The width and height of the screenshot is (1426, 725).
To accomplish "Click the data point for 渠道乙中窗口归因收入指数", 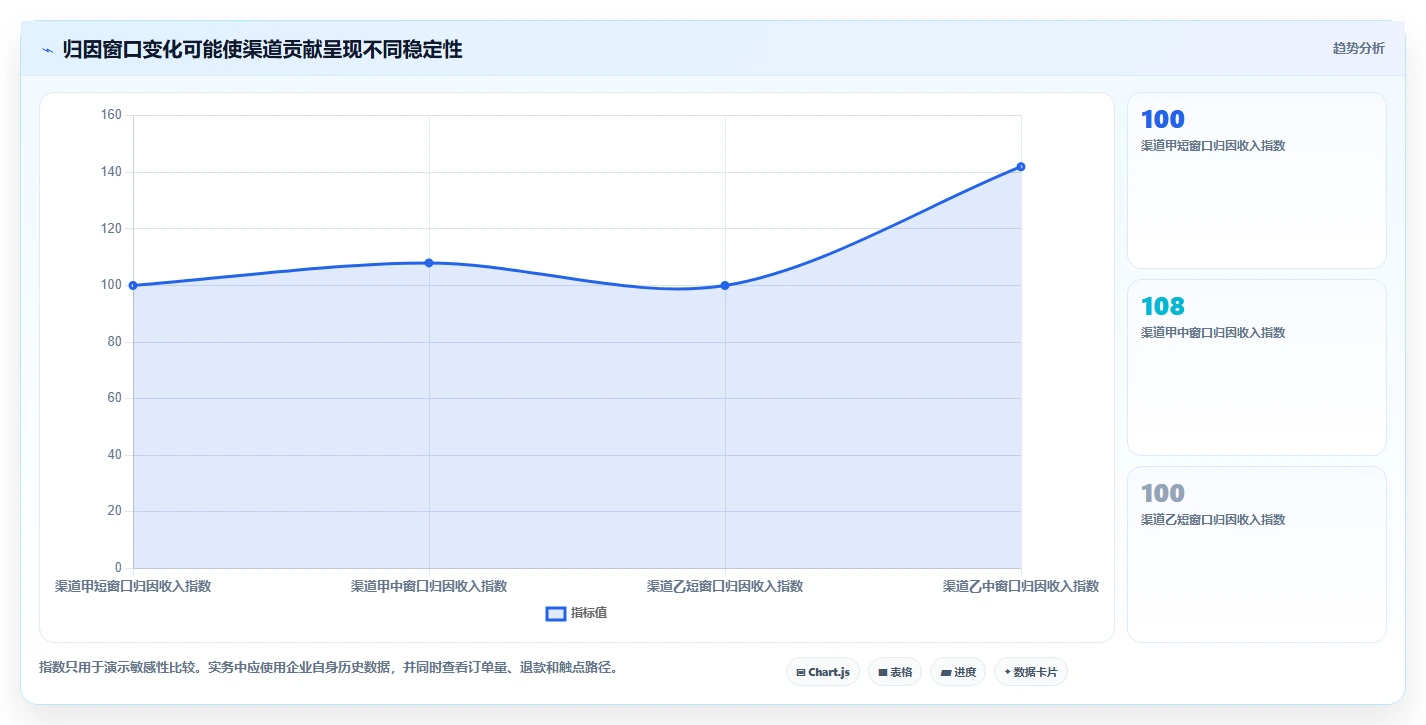I will click(1021, 167).
